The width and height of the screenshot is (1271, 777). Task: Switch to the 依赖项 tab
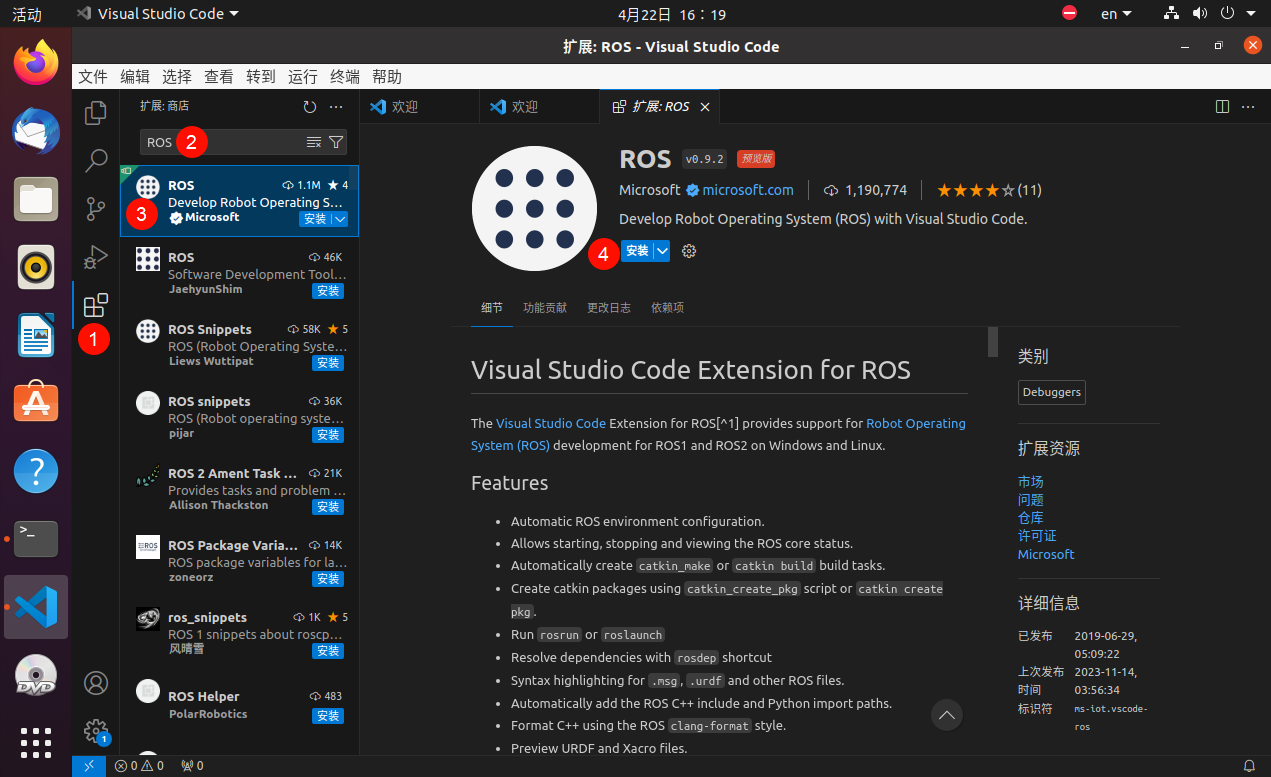tap(667, 308)
